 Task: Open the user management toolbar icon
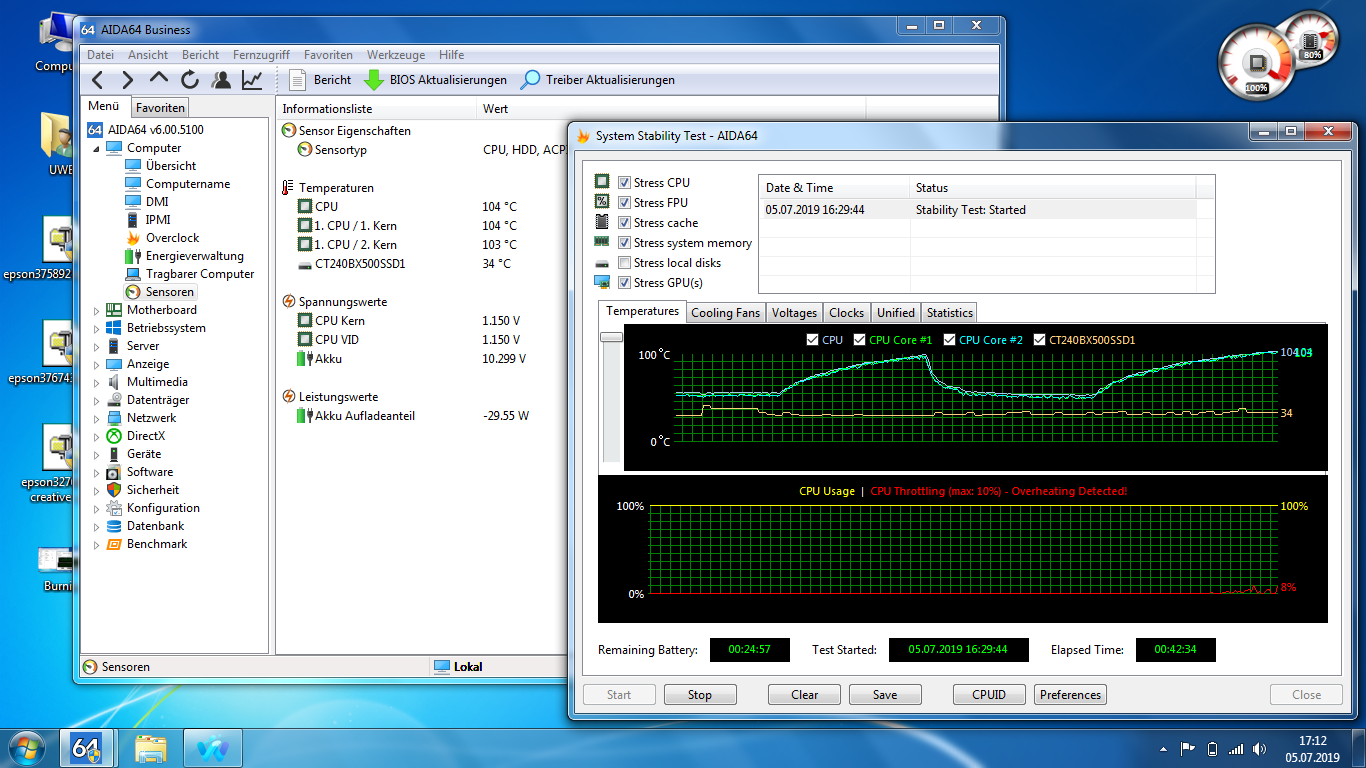click(221, 80)
